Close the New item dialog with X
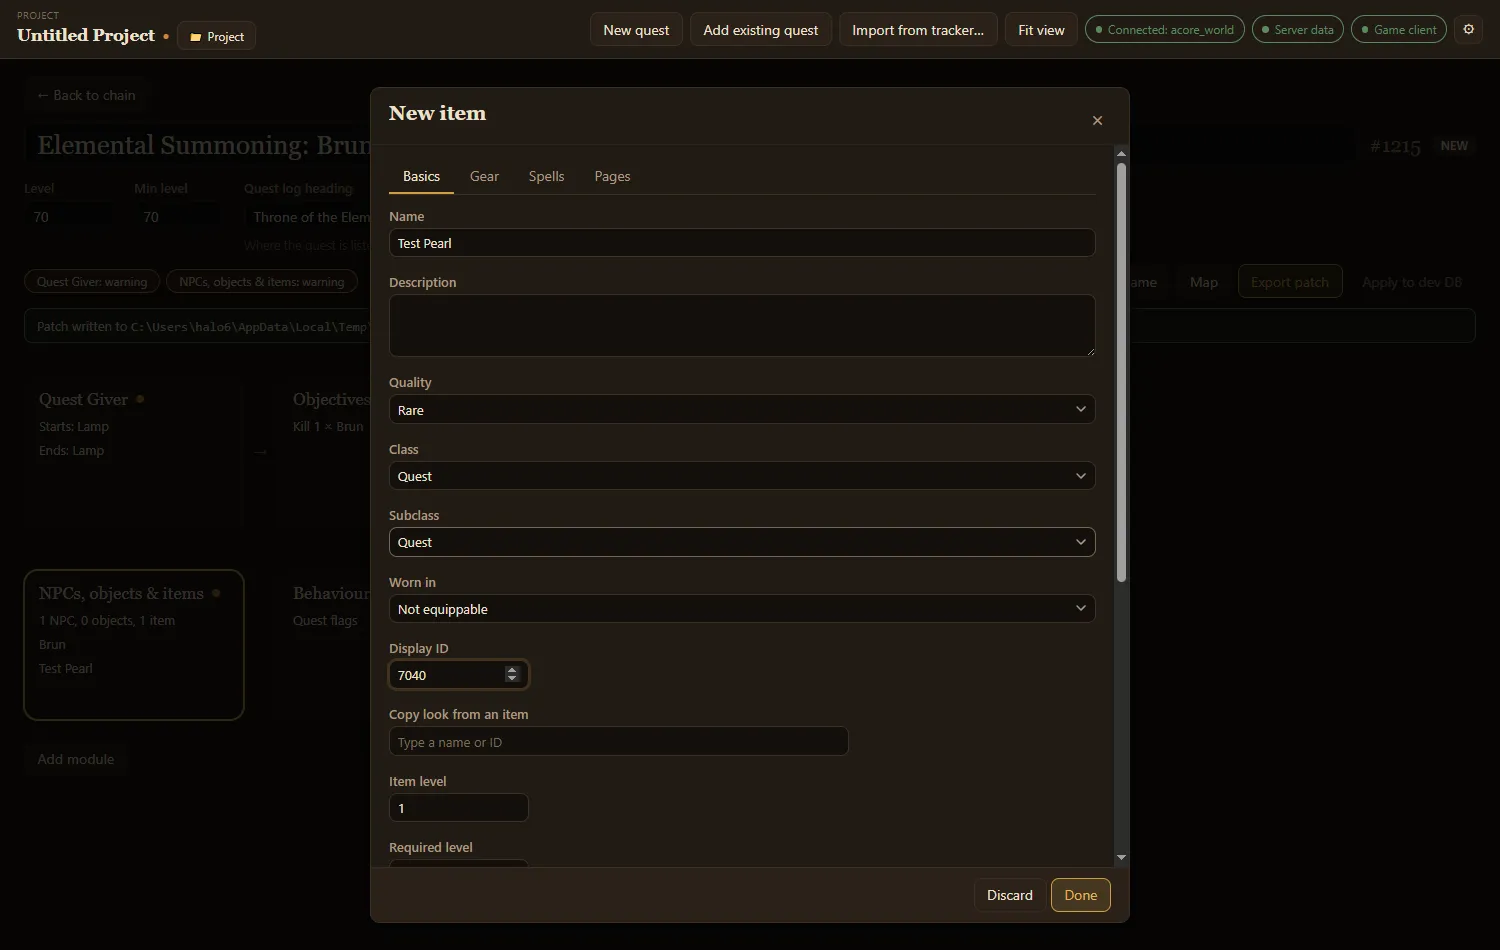Viewport: 1500px width, 950px height. pos(1097,120)
